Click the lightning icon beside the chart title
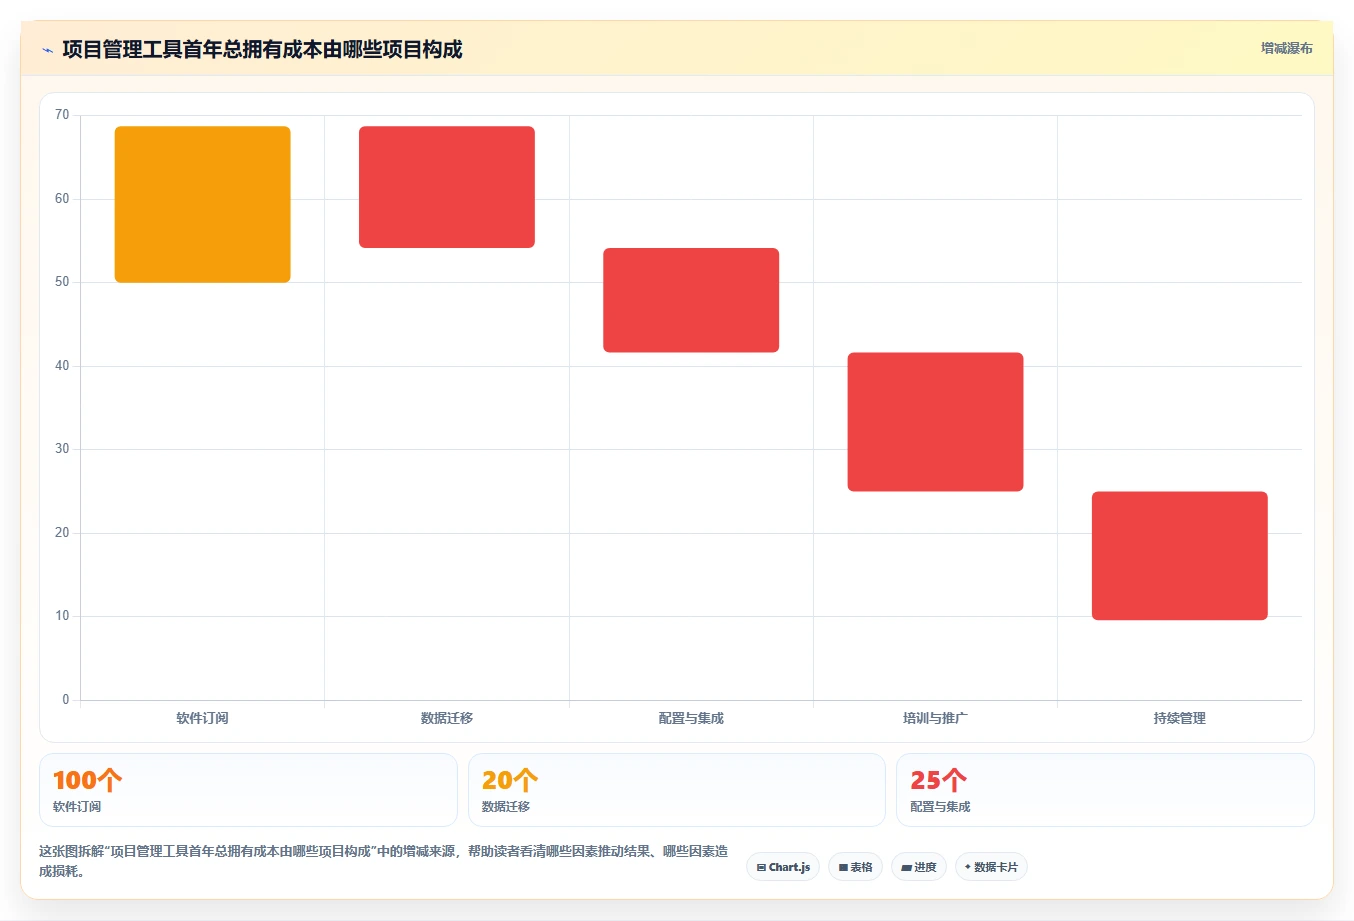Viewport: 1354px width, 921px height. 47,50
